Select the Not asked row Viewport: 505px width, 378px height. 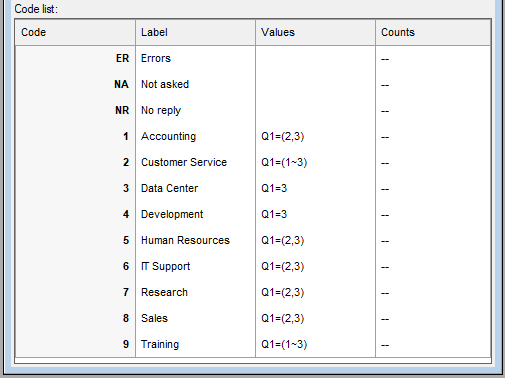[x=253, y=84]
